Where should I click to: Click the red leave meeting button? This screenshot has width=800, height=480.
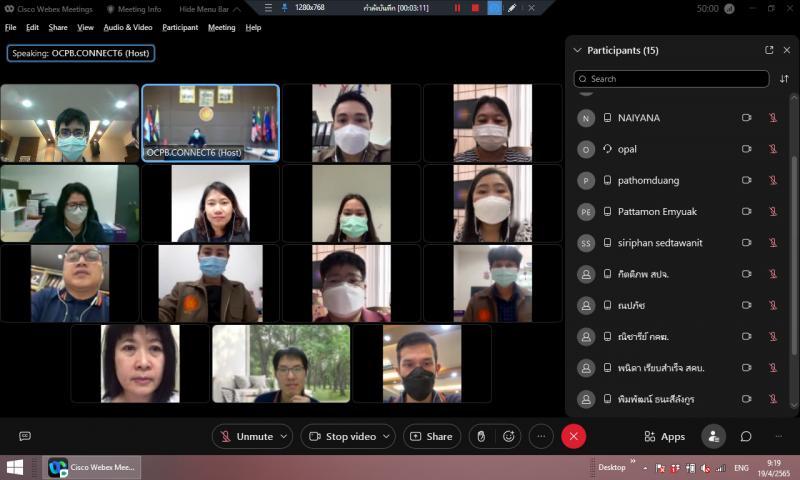[573, 436]
